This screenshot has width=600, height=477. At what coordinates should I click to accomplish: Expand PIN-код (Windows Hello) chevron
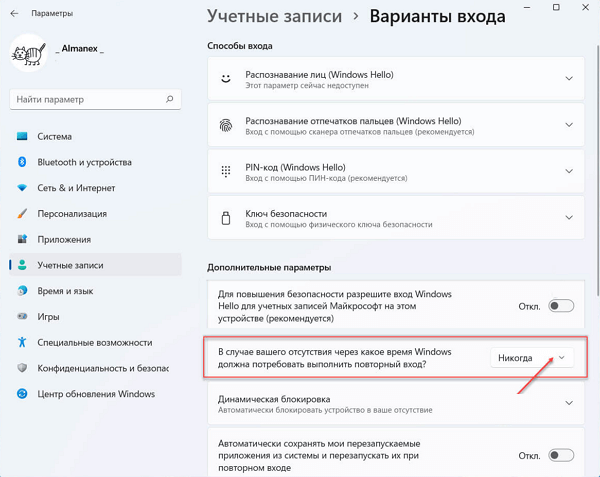click(569, 171)
